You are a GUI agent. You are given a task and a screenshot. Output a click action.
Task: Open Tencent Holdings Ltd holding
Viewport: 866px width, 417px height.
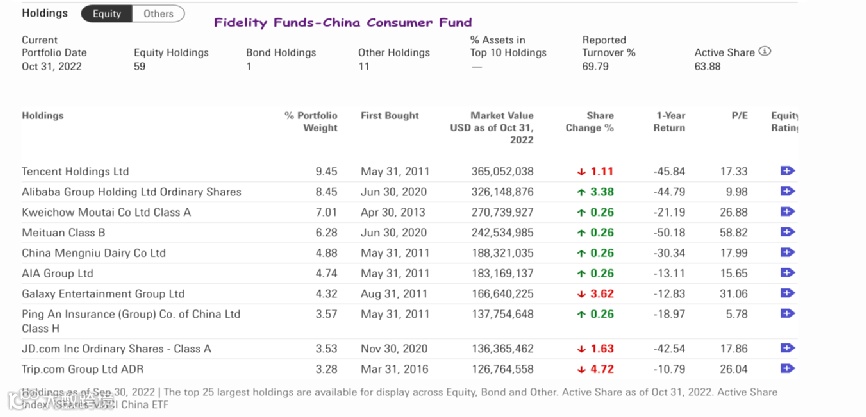[x=75, y=171]
